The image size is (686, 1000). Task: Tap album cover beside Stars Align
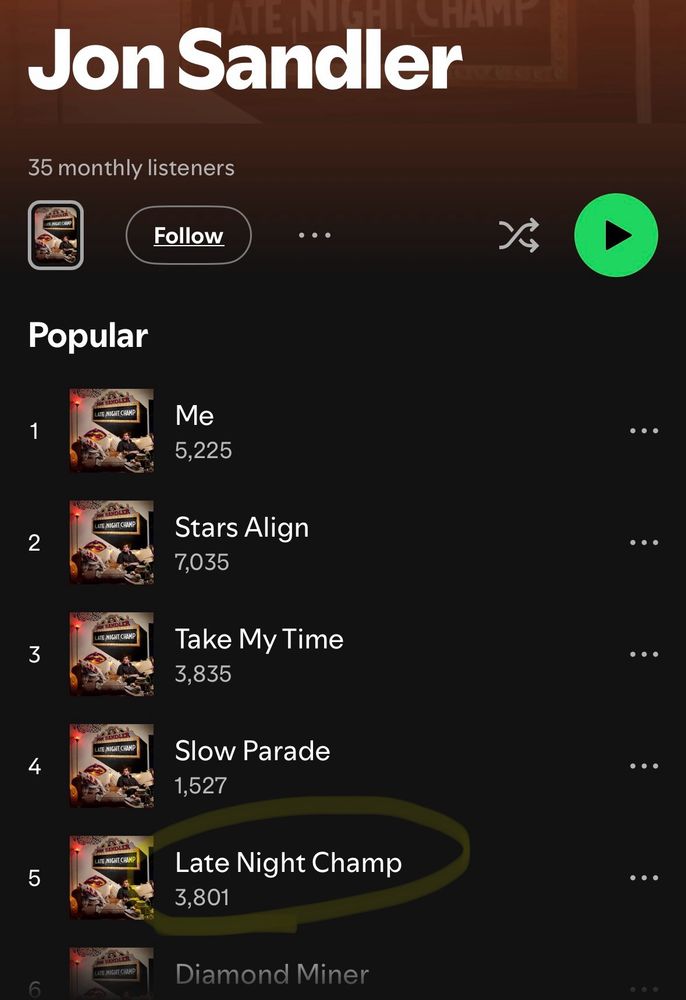pos(112,542)
